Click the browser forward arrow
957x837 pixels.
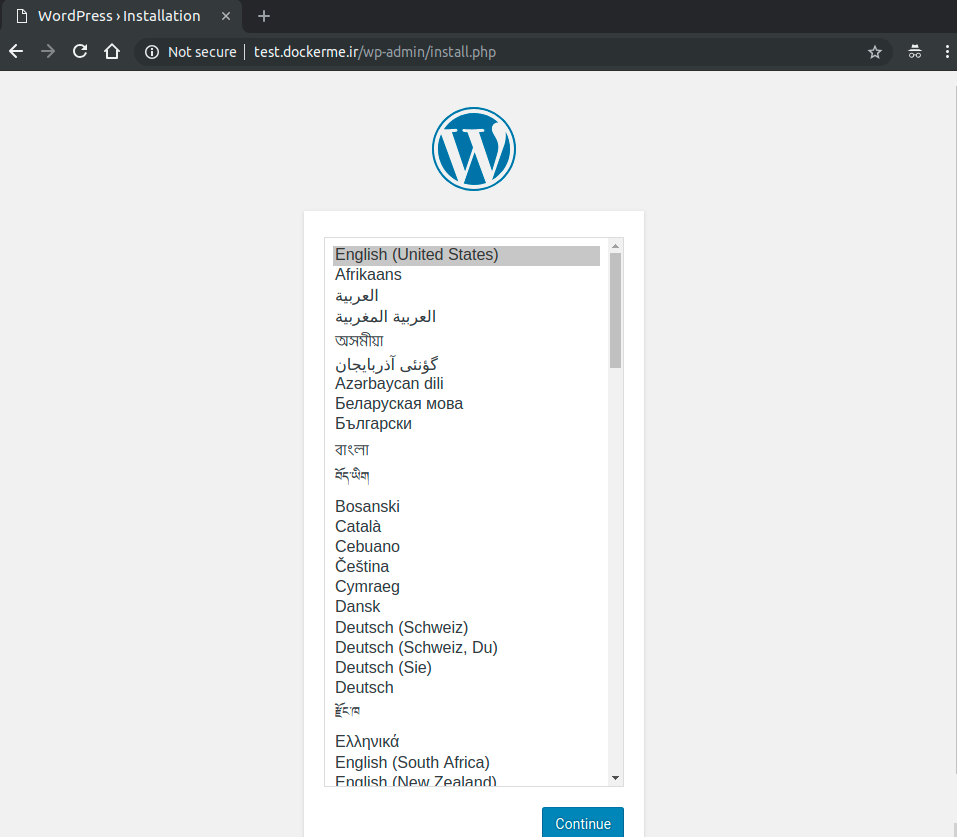48,52
